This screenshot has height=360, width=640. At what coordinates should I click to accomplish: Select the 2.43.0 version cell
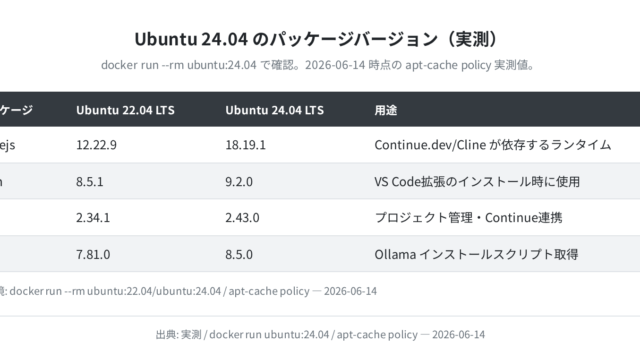[242, 218]
